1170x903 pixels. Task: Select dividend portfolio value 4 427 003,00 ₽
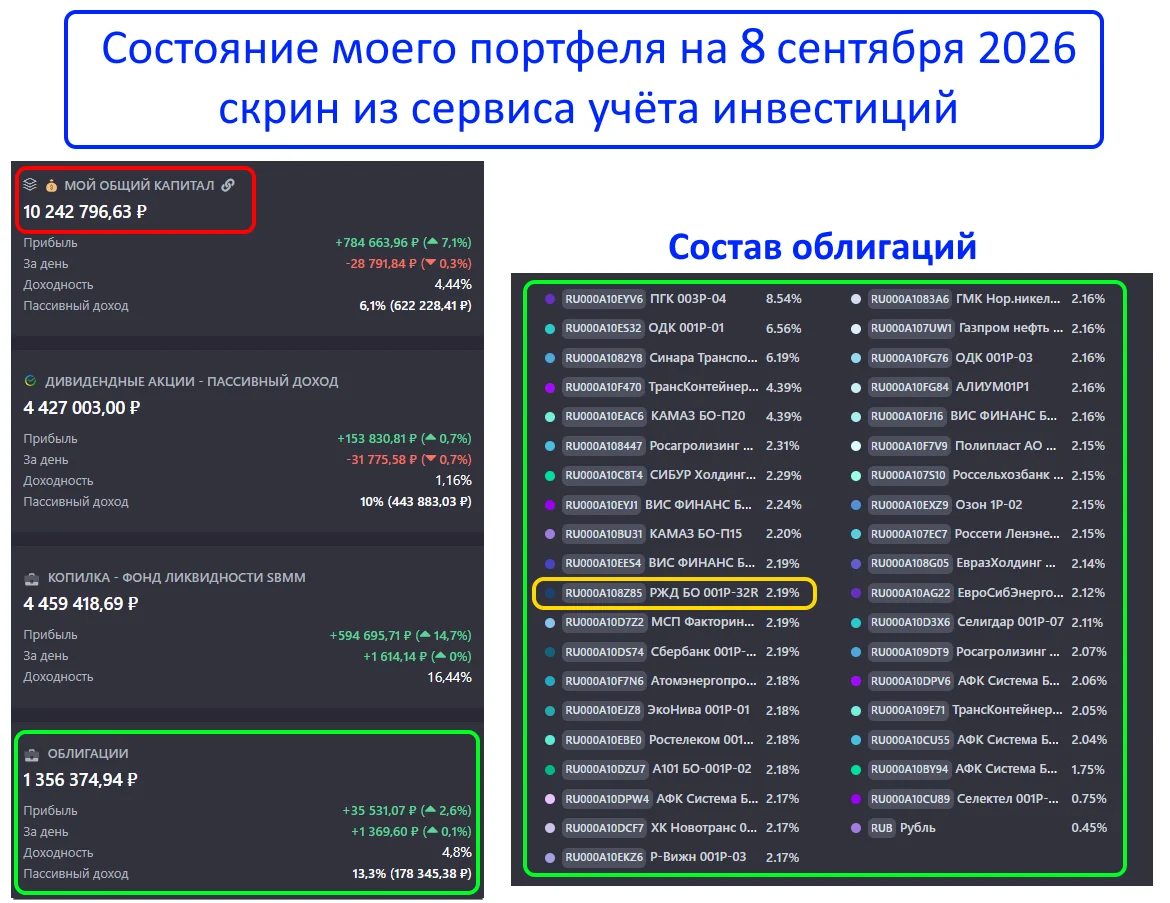point(81,407)
